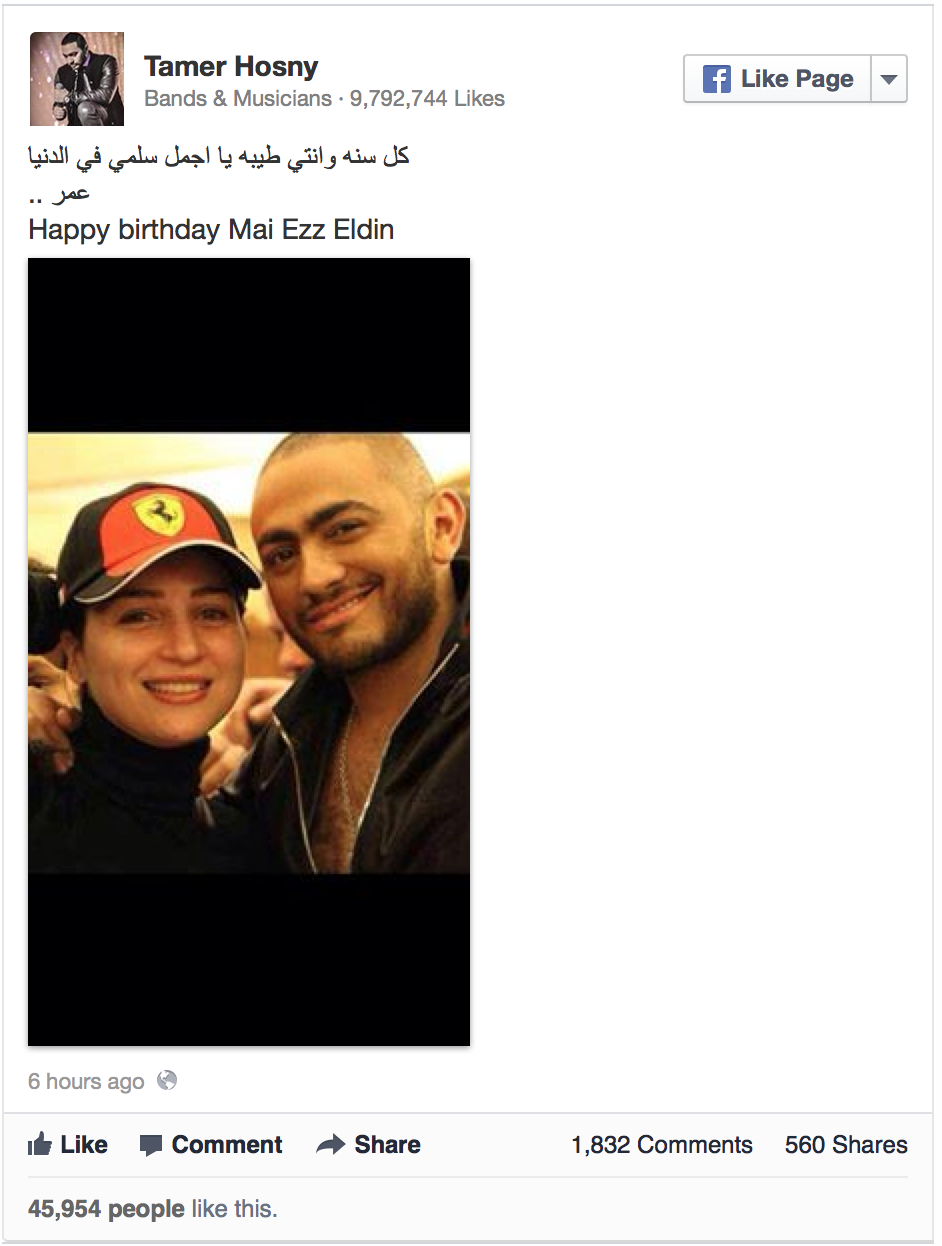Click the Share arrow icon
Screen dimensions: 942x1246
click(x=330, y=1145)
